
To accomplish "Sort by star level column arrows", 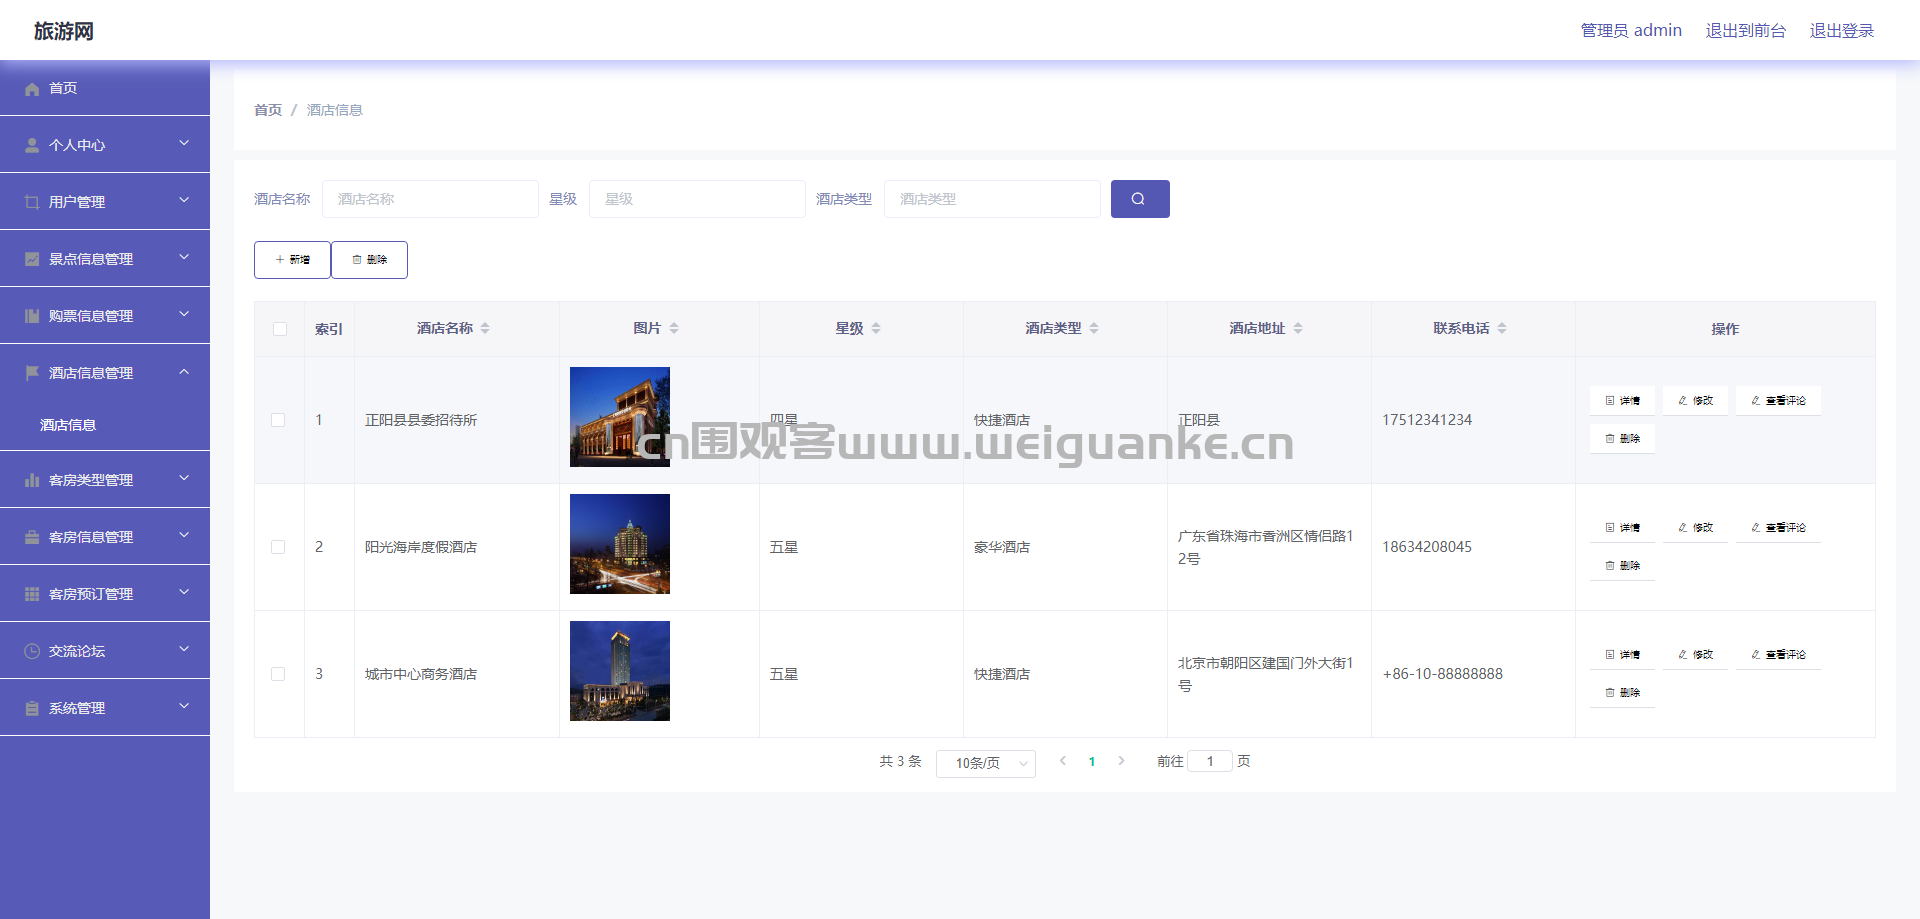I will (x=876, y=328).
